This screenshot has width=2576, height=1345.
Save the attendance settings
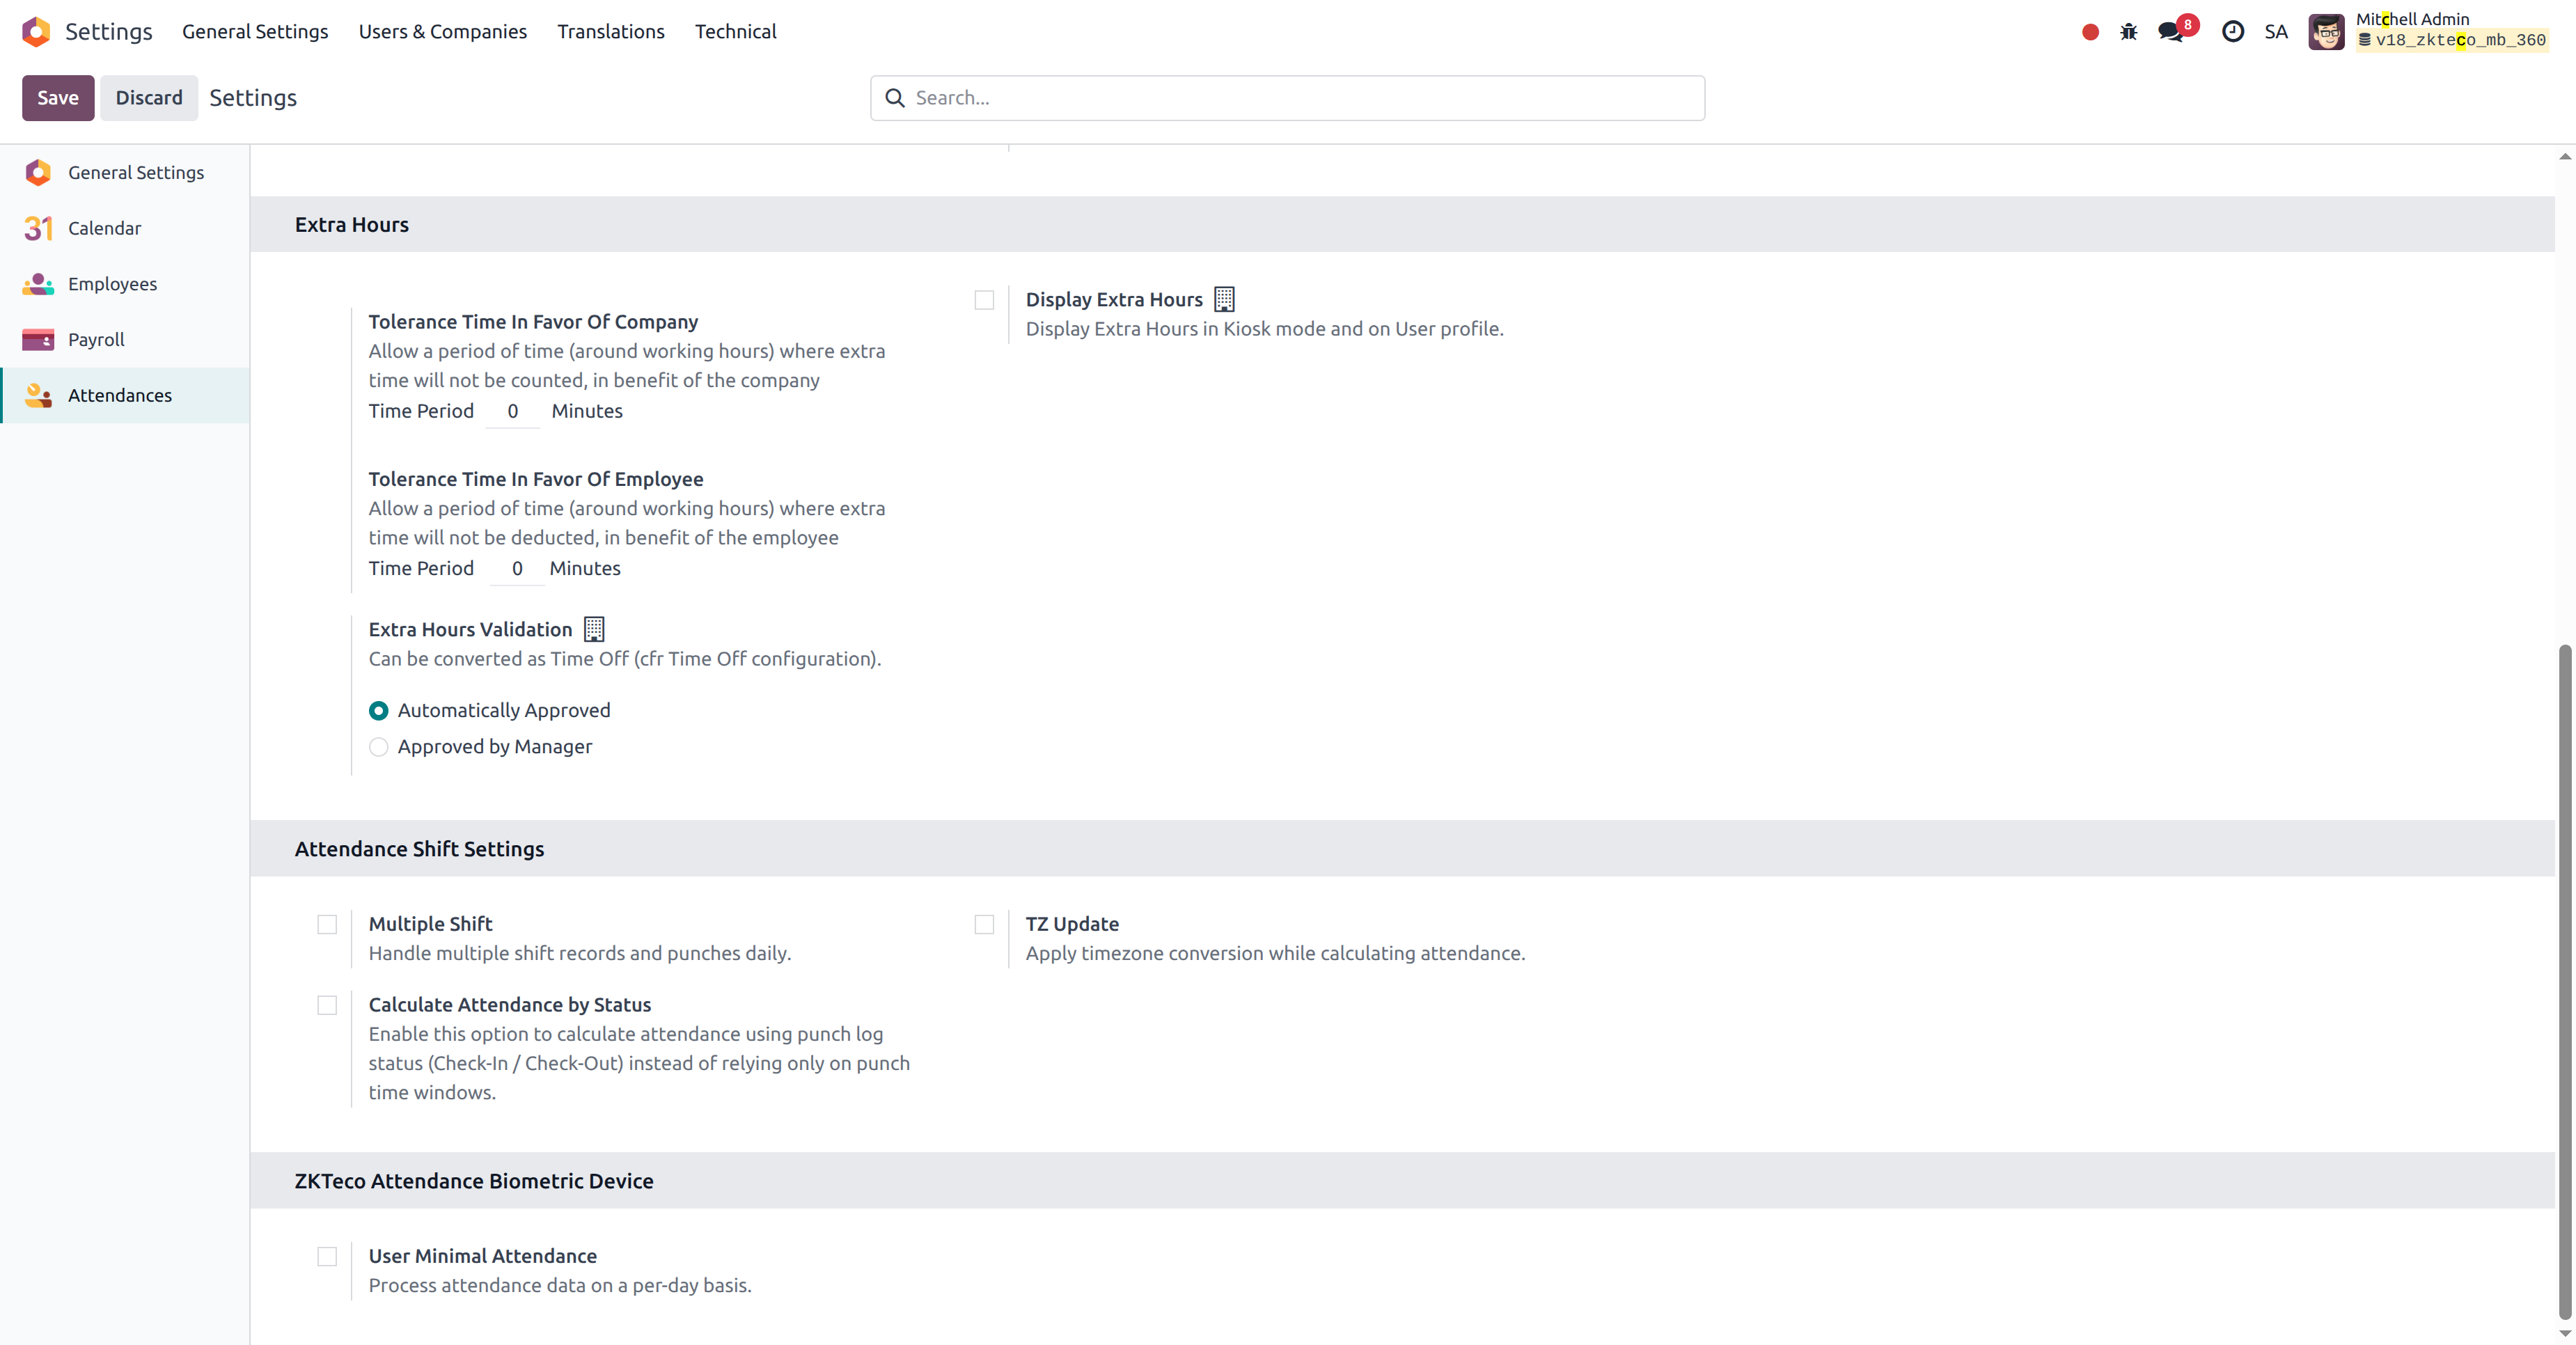click(57, 97)
